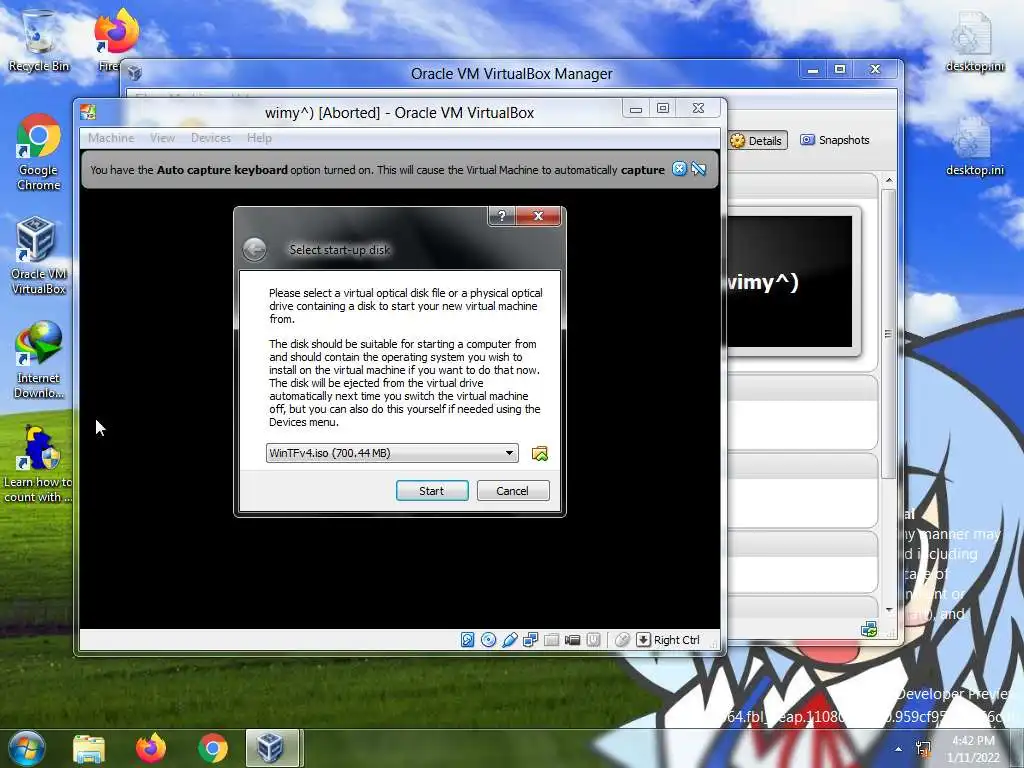The width and height of the screenshot is (1024, 768).
Task: Click the Manager details vertical scrollbar
Action: tap(888, 333)
